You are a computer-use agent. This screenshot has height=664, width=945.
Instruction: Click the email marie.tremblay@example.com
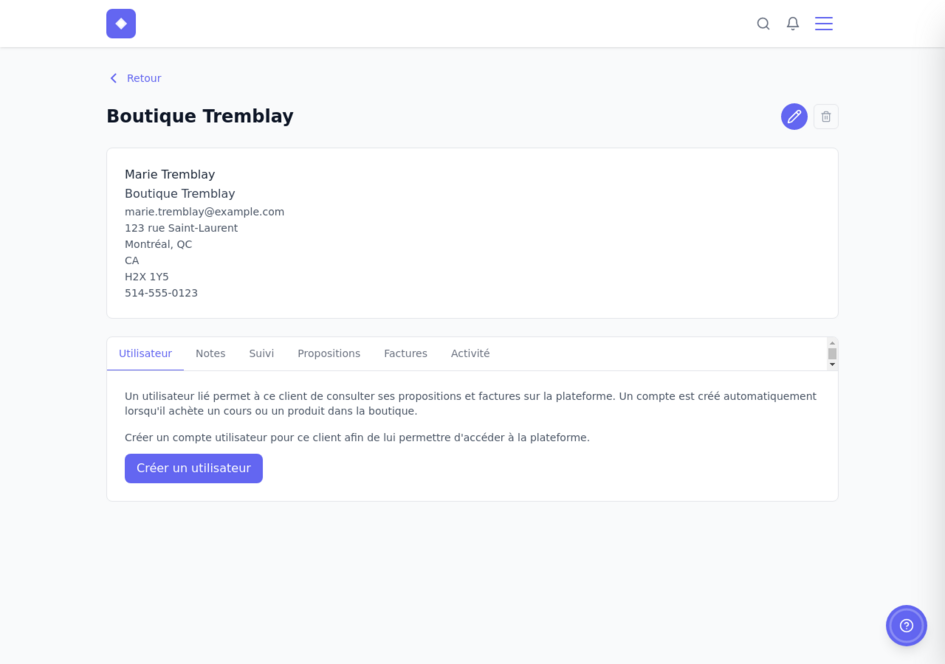pyautogui.click(x=204, y=211)
